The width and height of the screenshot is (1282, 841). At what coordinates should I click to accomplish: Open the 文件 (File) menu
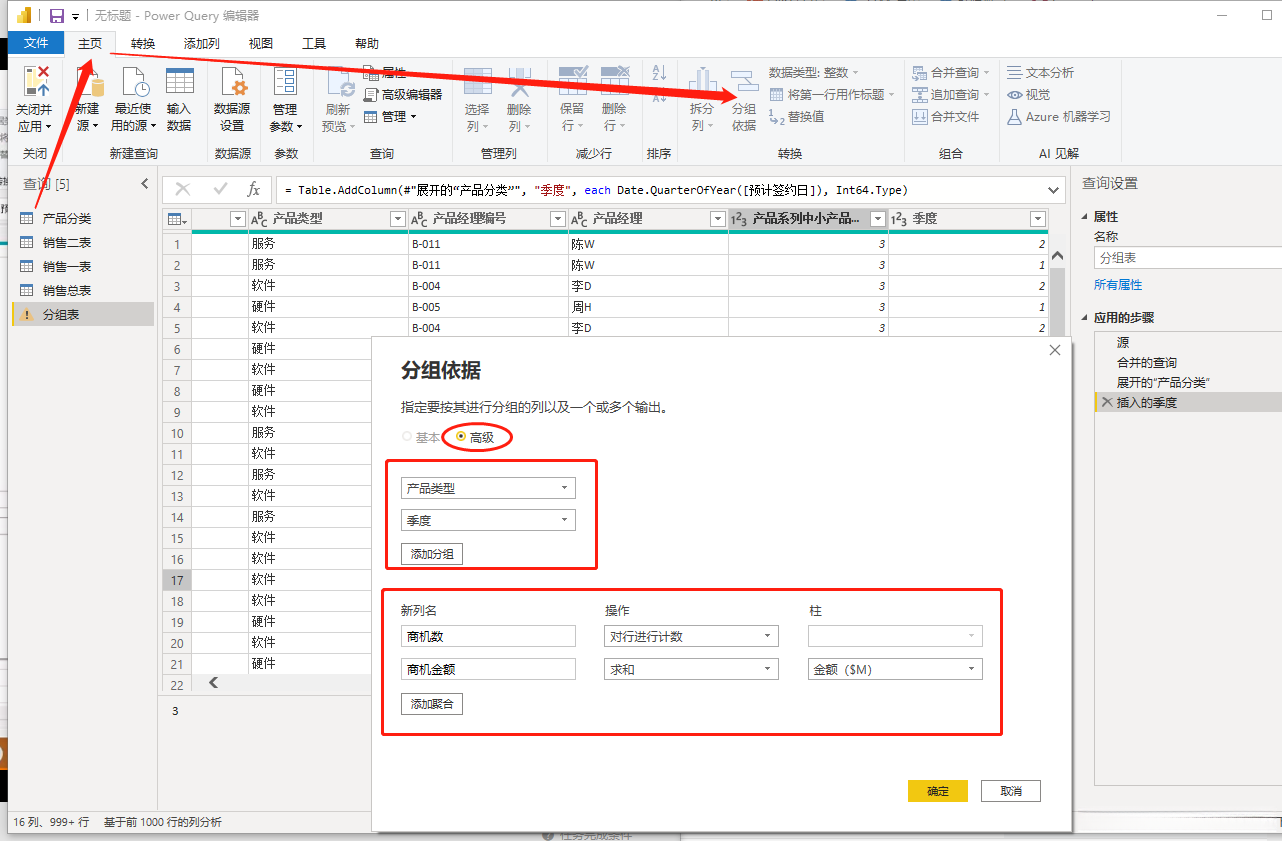36,43
